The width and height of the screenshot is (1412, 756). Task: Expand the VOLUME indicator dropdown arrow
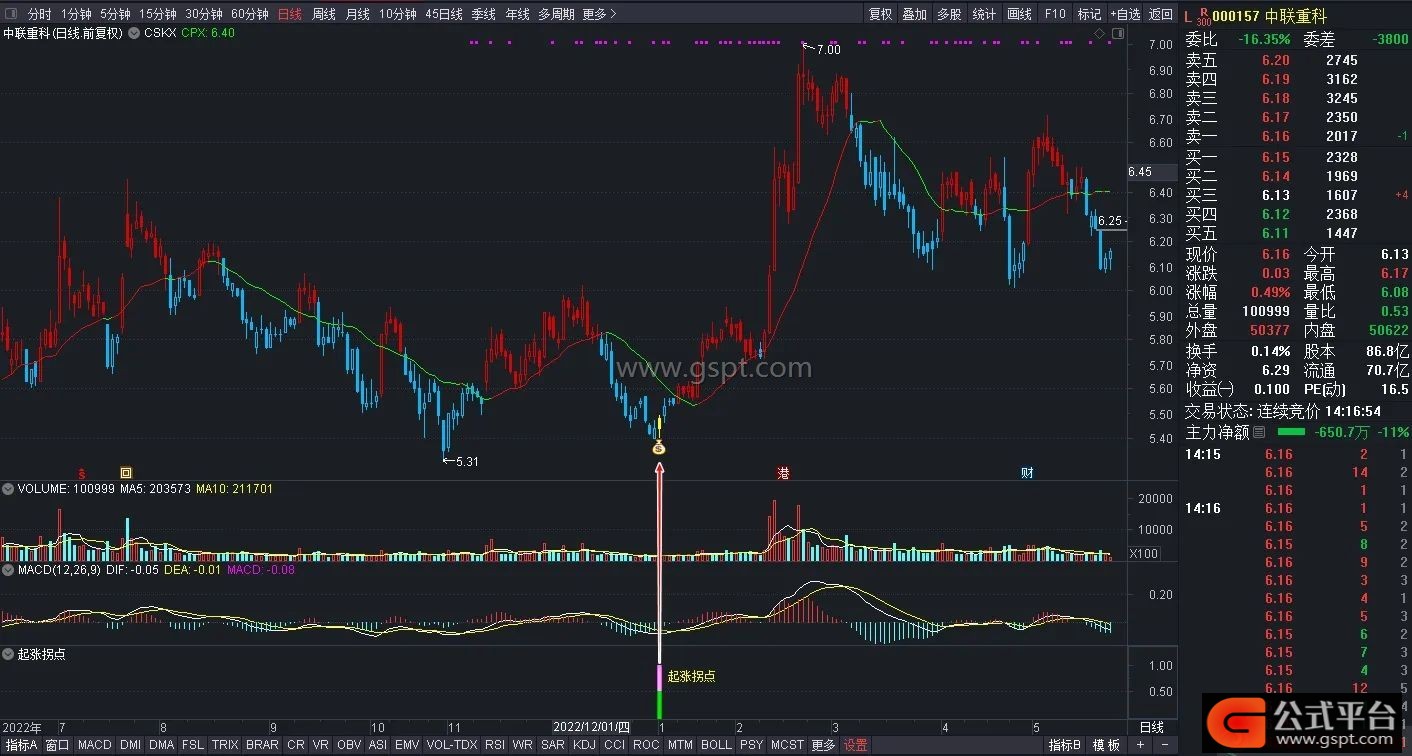point(8,489)
